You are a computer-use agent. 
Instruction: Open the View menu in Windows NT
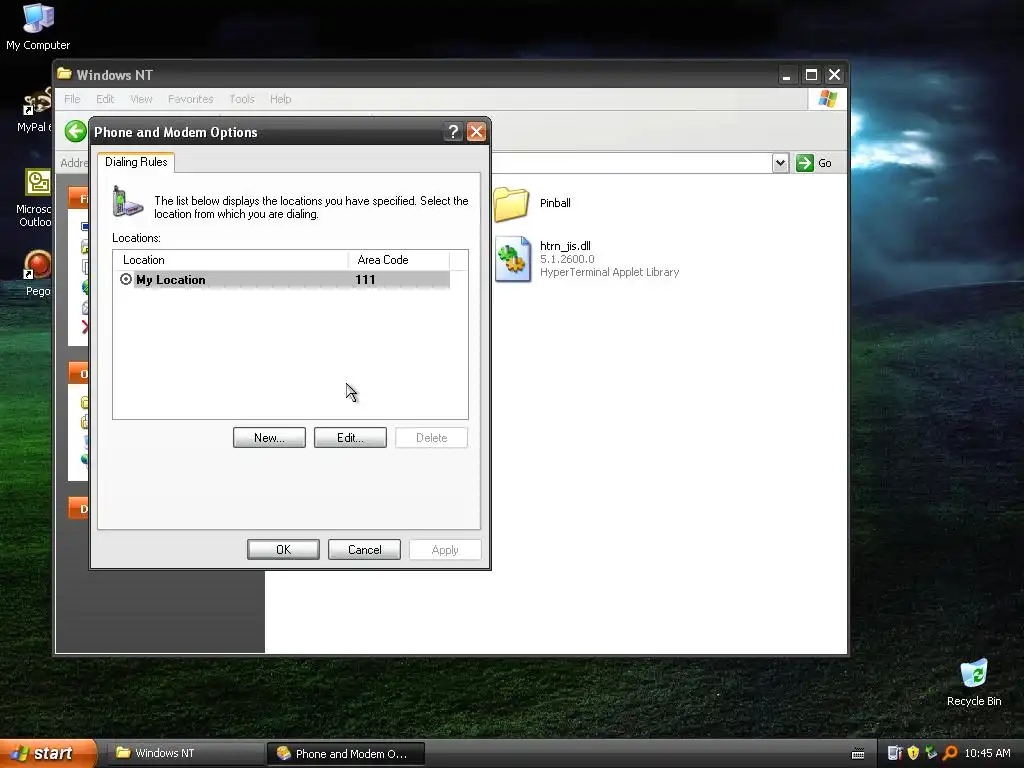pos(141,99)
